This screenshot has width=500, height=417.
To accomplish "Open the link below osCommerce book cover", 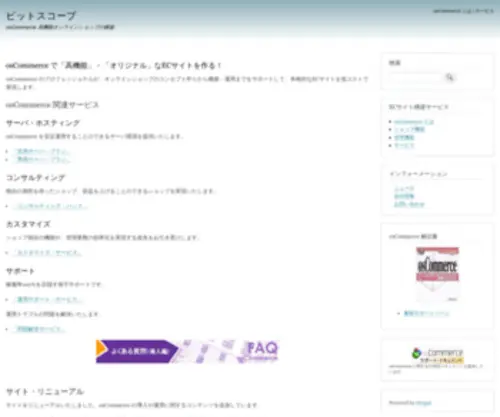I will point(426,313).
